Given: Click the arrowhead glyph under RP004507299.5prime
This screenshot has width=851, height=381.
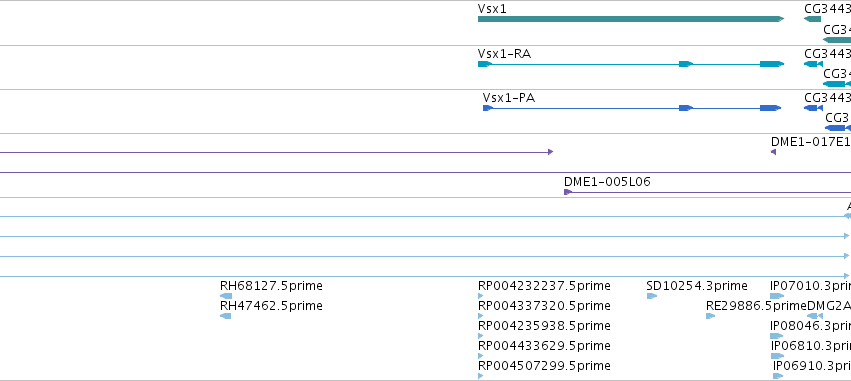Looking at the screenshot, I should 480,376.
